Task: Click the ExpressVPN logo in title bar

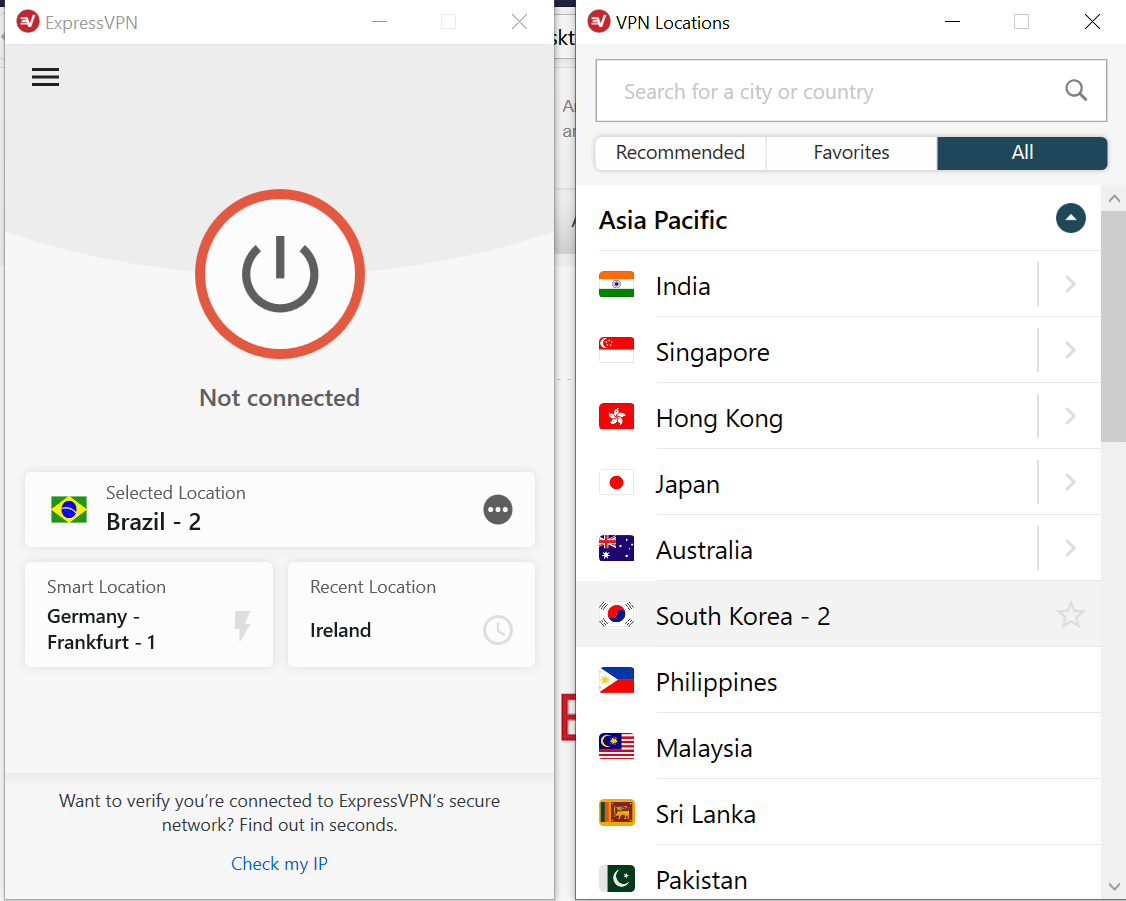Action: point(28,22)
